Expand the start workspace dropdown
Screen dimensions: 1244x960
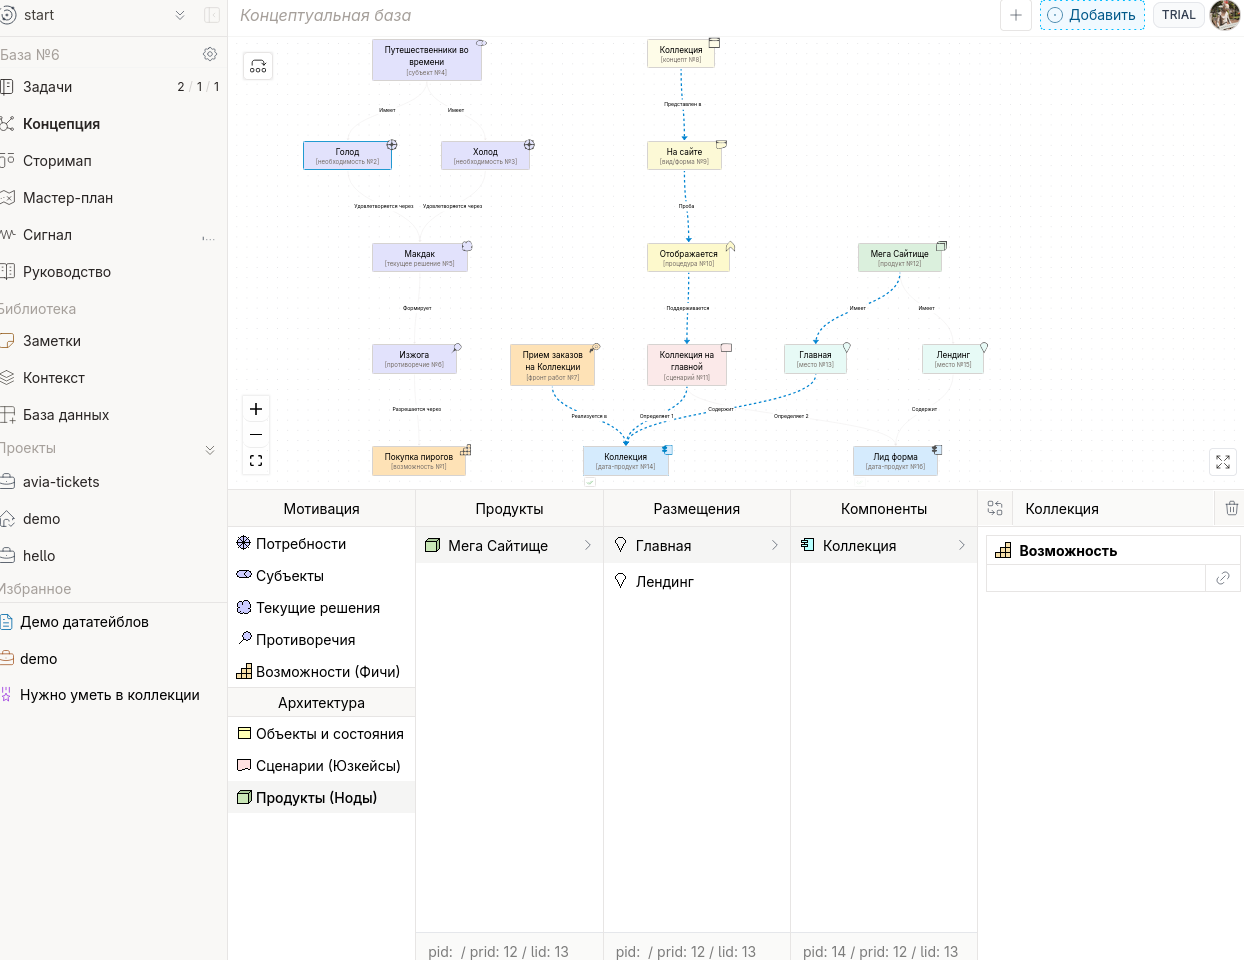pos(180,15)
